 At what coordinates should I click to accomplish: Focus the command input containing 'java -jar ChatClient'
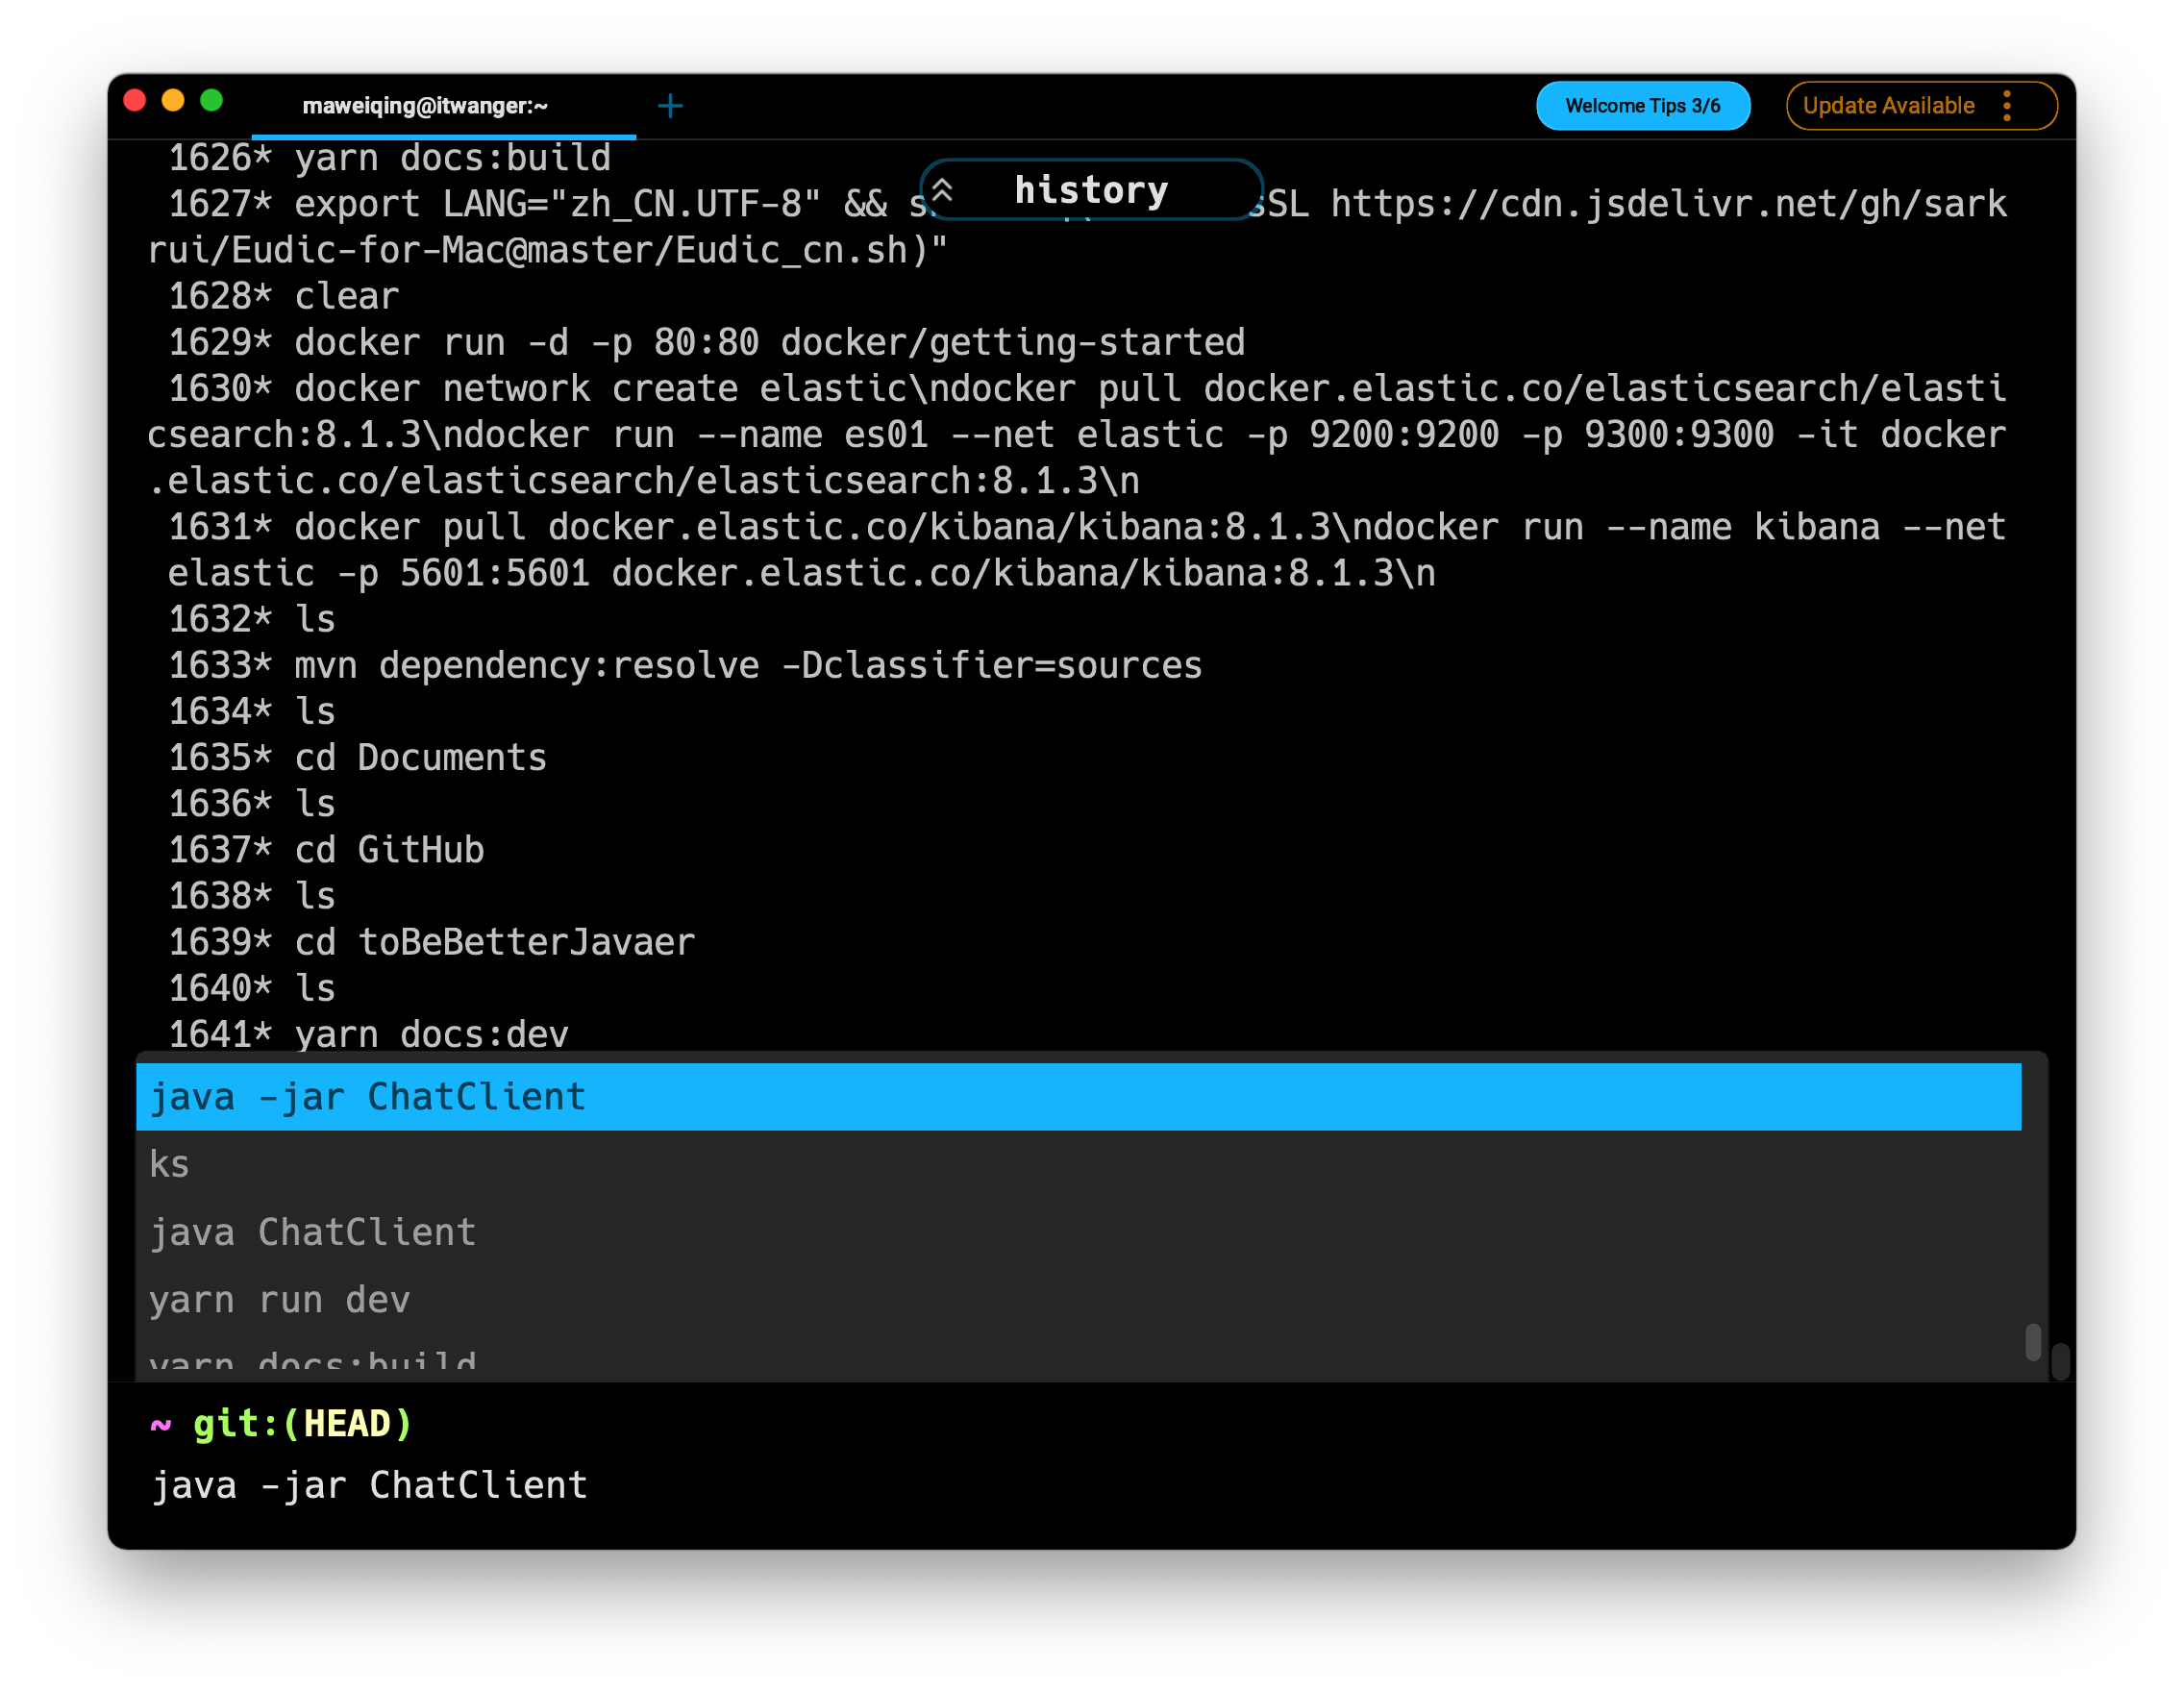pyautogui.click(x=370, y=1486)
